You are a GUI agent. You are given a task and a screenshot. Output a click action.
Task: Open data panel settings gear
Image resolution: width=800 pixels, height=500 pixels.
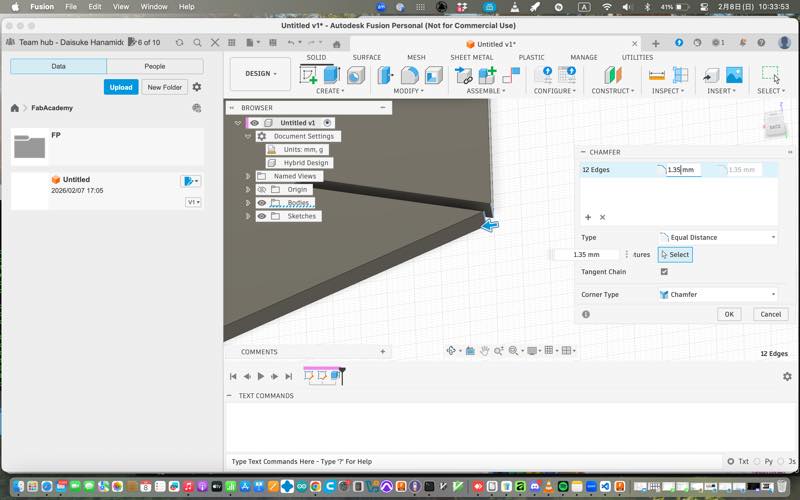(197, 87)
